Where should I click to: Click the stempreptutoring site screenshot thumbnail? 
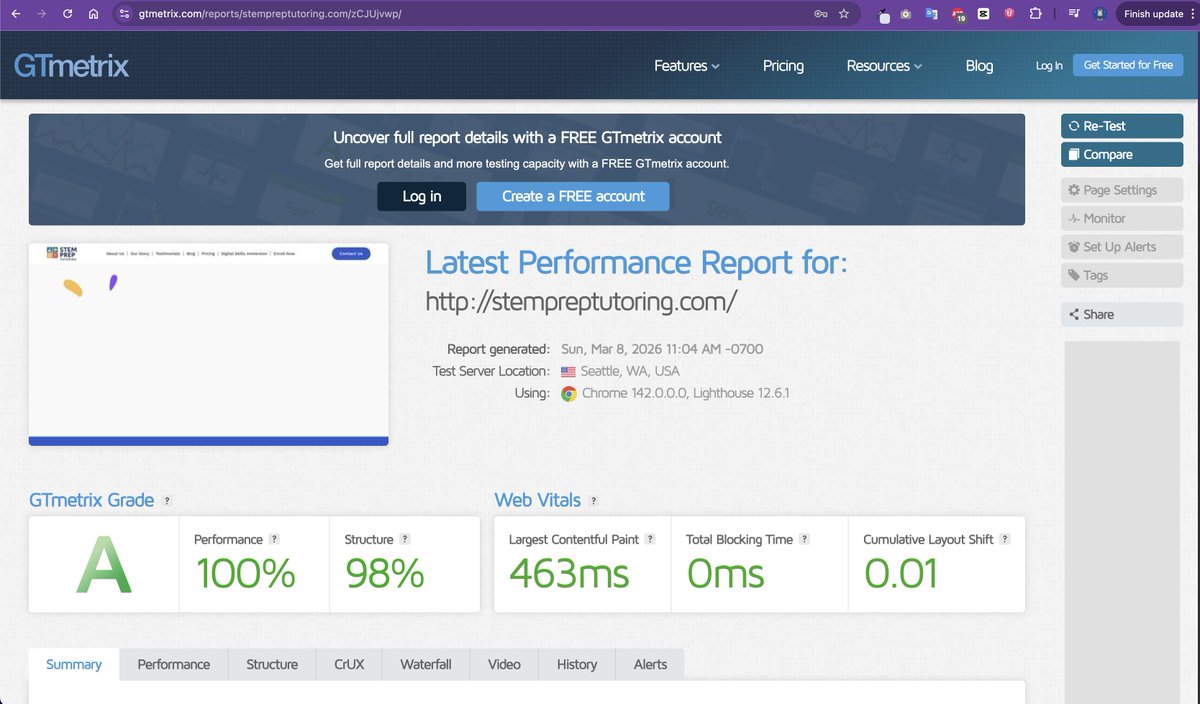(209, 345)
